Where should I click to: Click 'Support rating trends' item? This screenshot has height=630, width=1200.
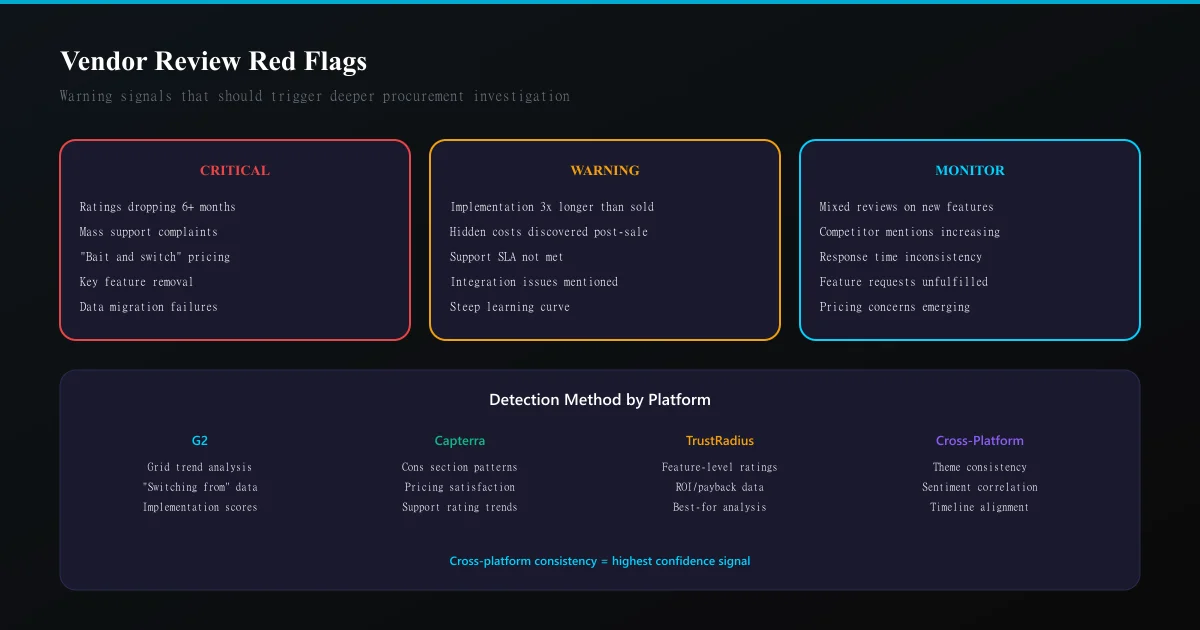[460, 507]
